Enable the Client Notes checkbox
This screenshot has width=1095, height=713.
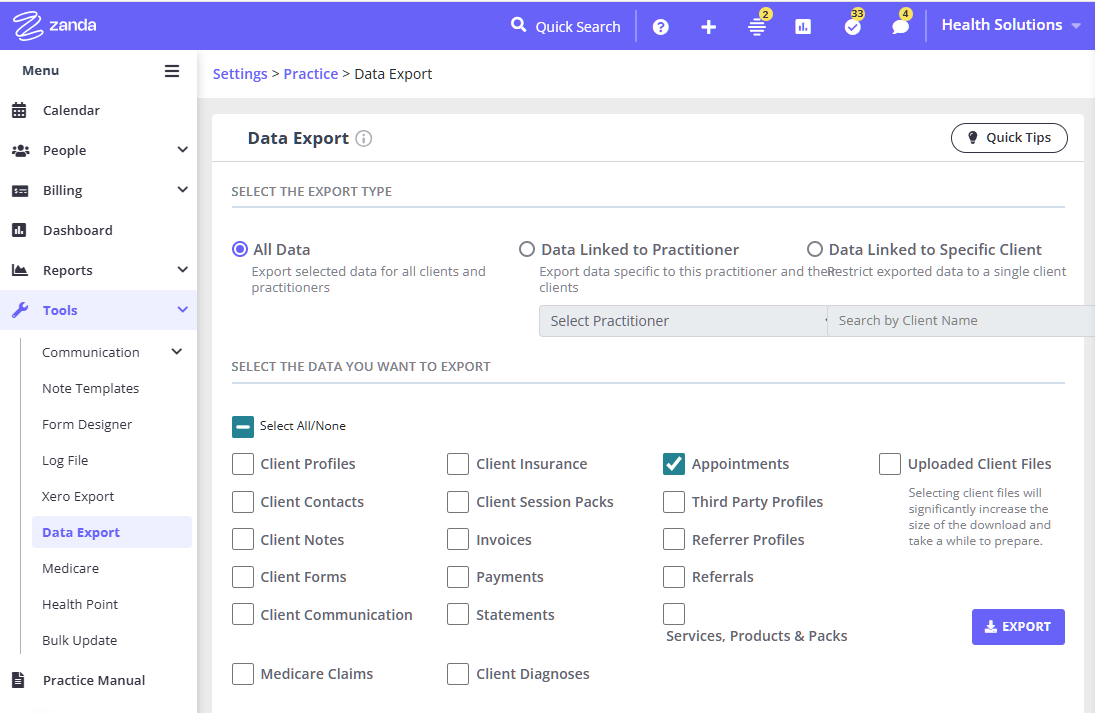coord(243,540)
